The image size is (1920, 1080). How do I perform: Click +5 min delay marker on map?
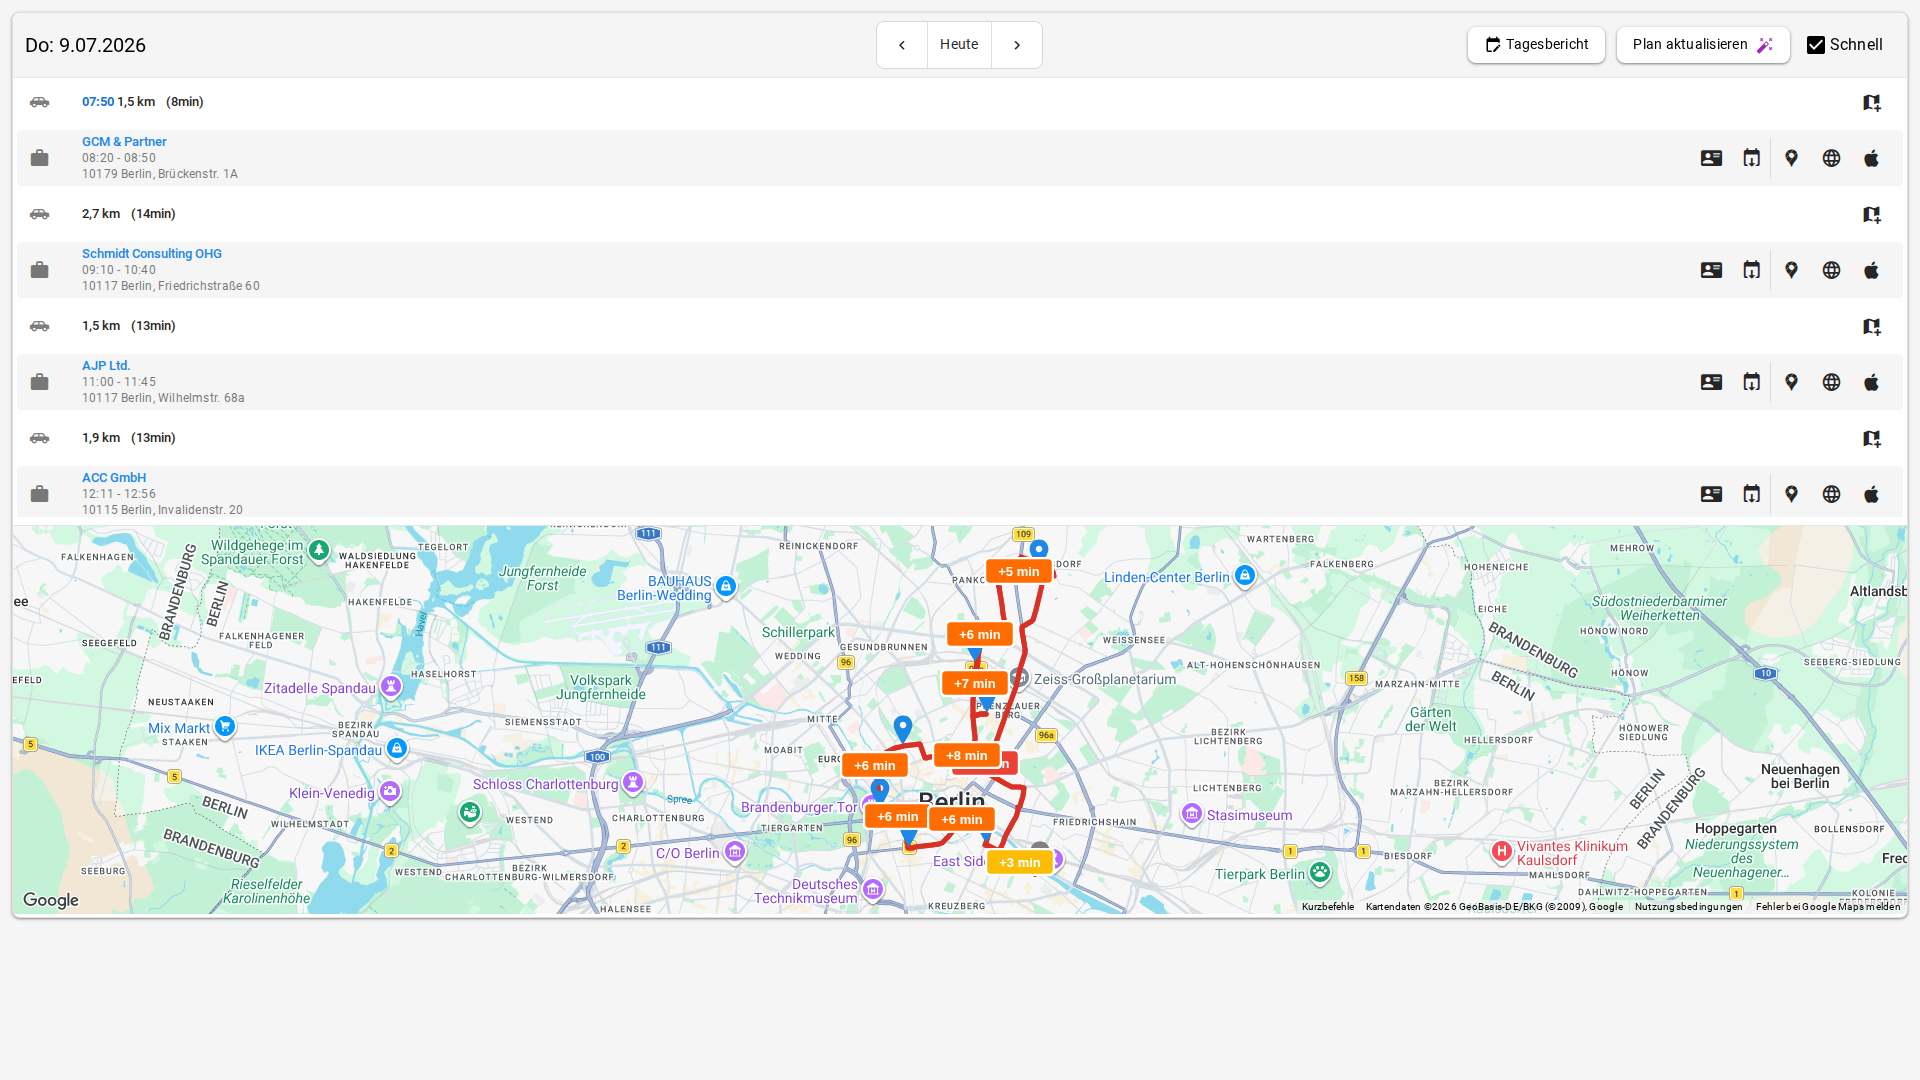tap(1019, 571)
